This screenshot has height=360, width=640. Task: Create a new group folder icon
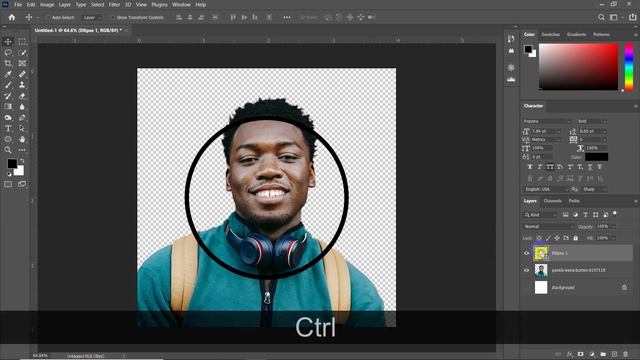point(603,354)
